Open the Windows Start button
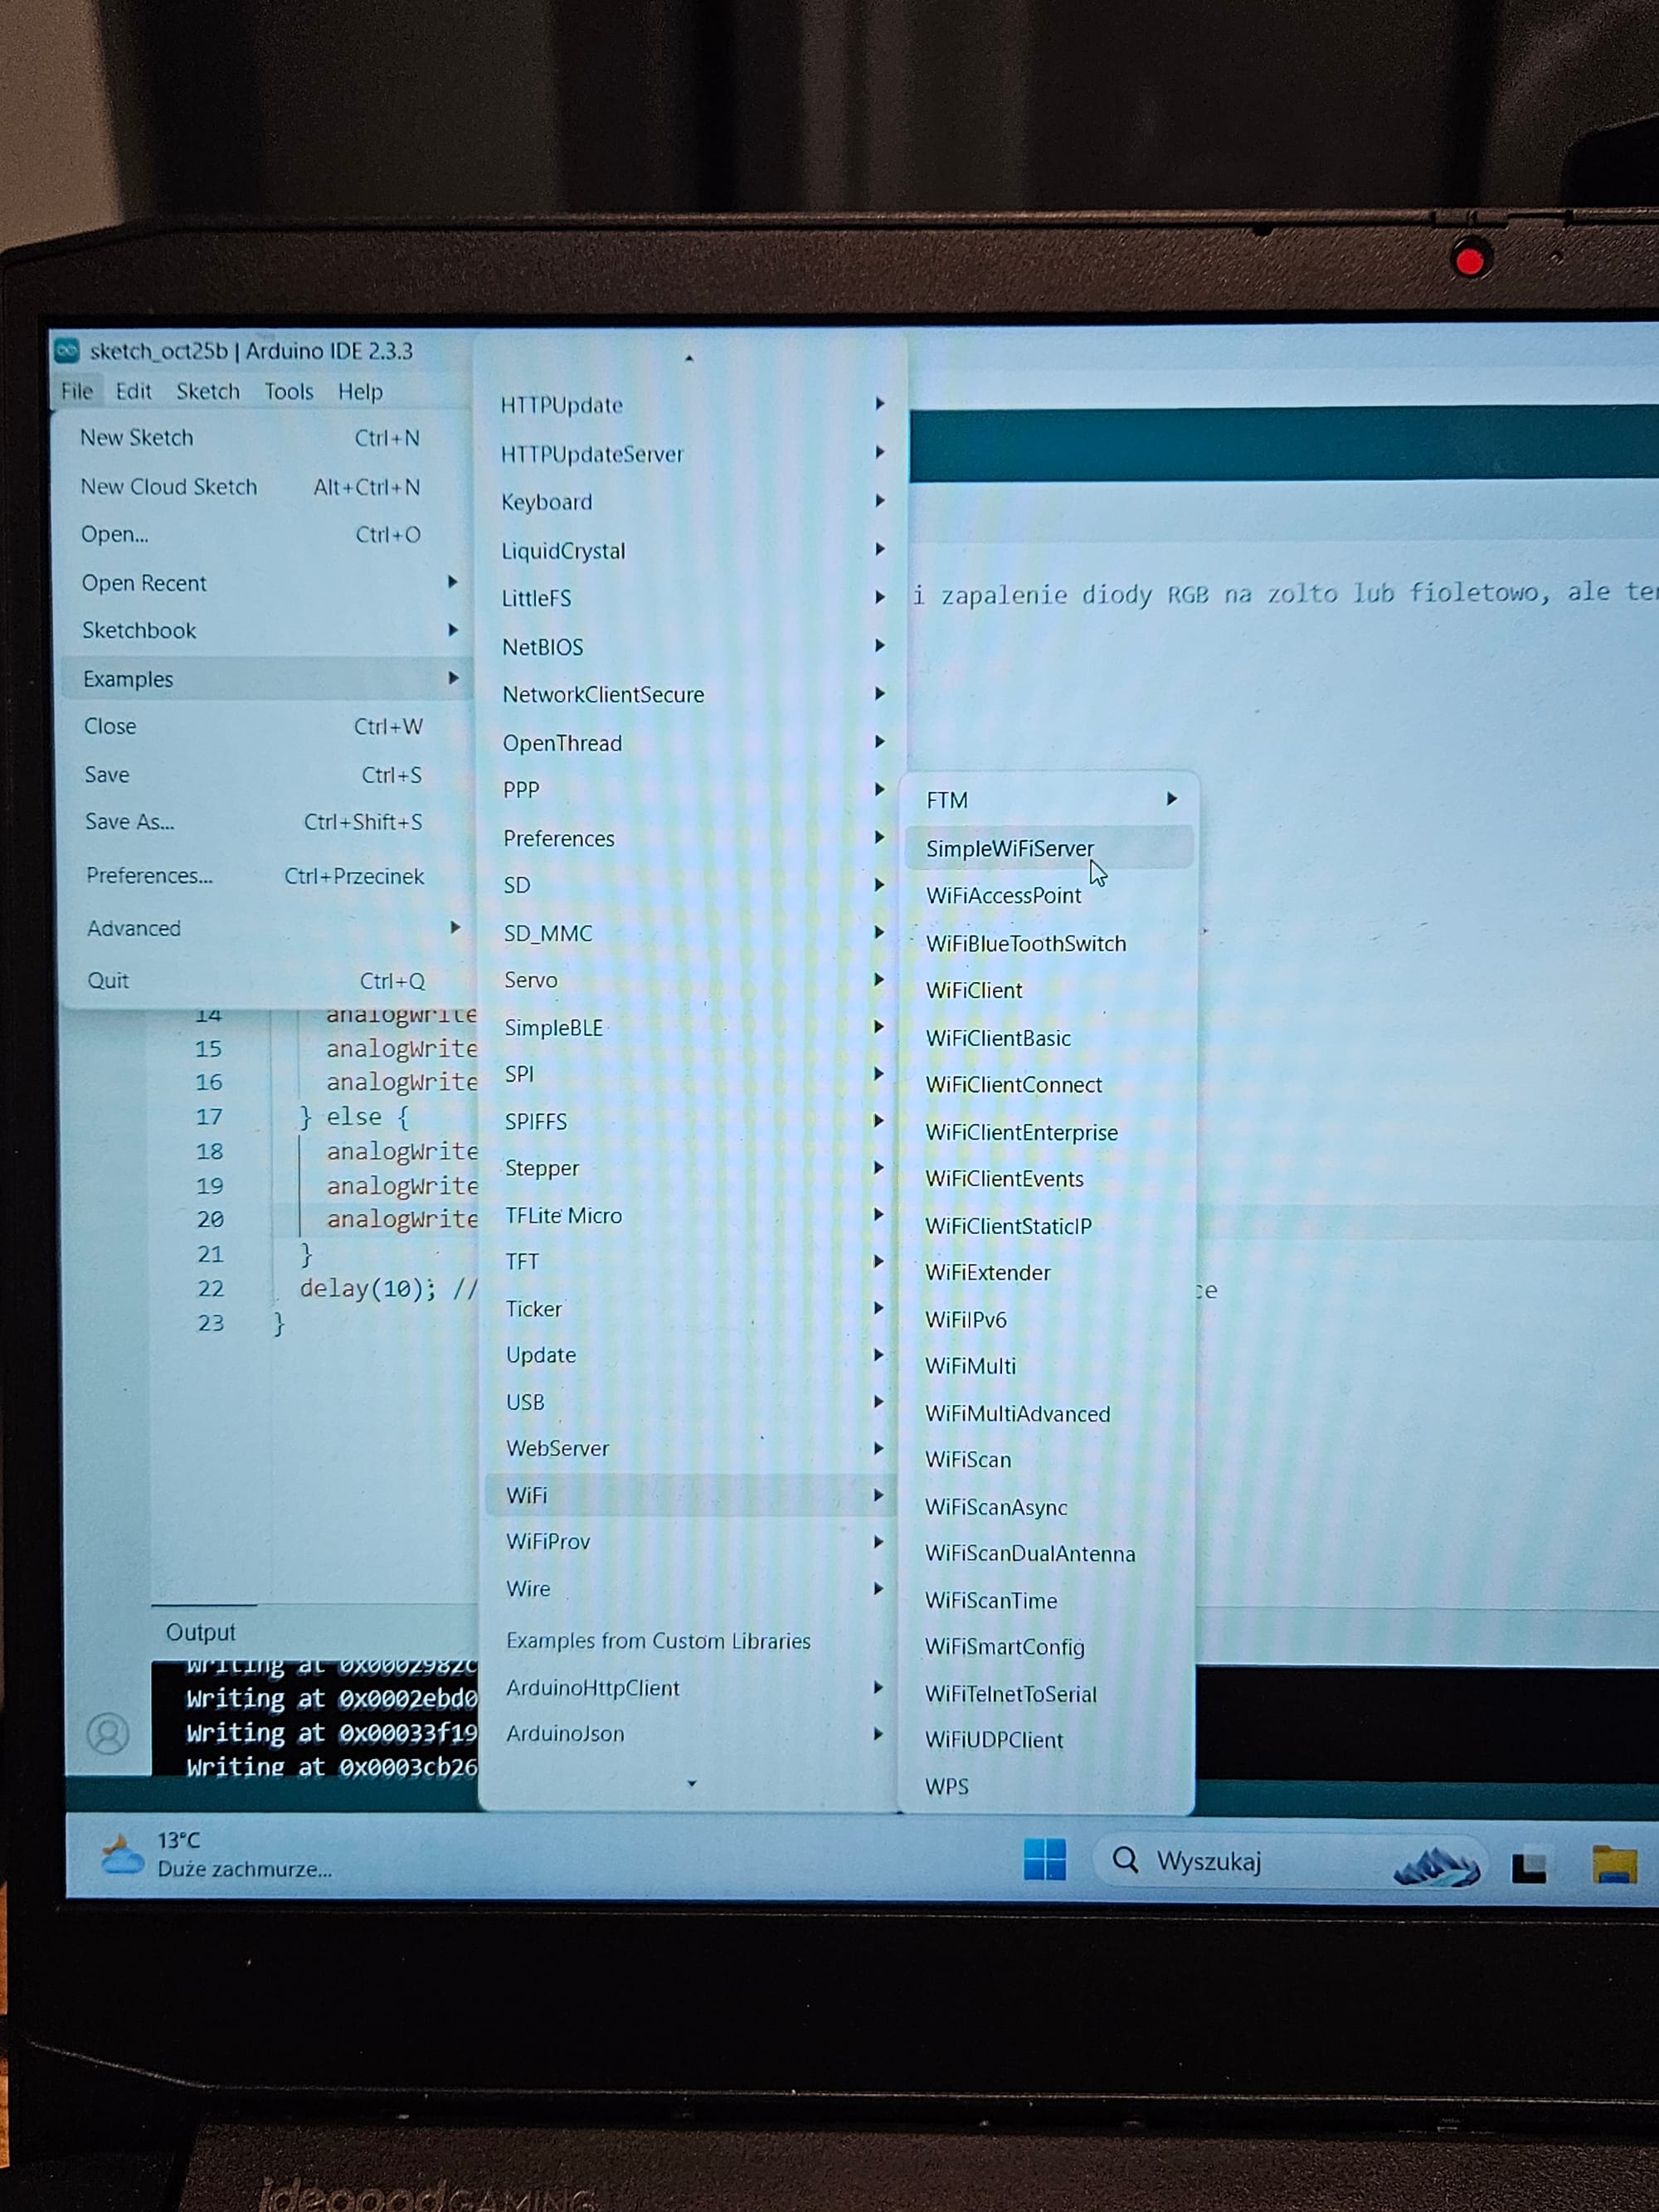This screenshot has width=1659, height=2212. (1045, 1860)
